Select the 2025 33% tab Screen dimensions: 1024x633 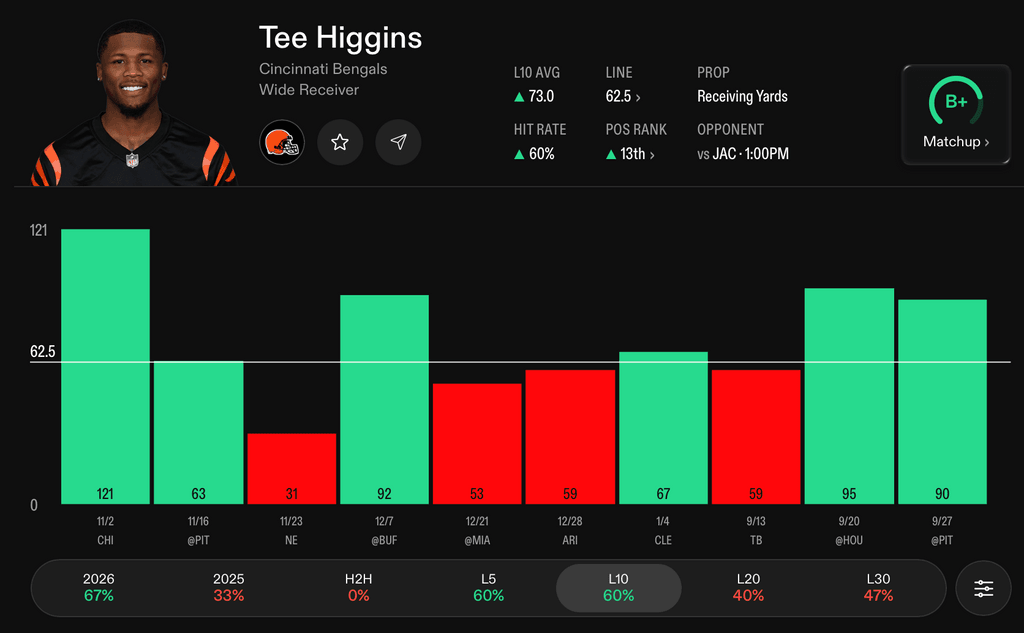pos(229,587)
